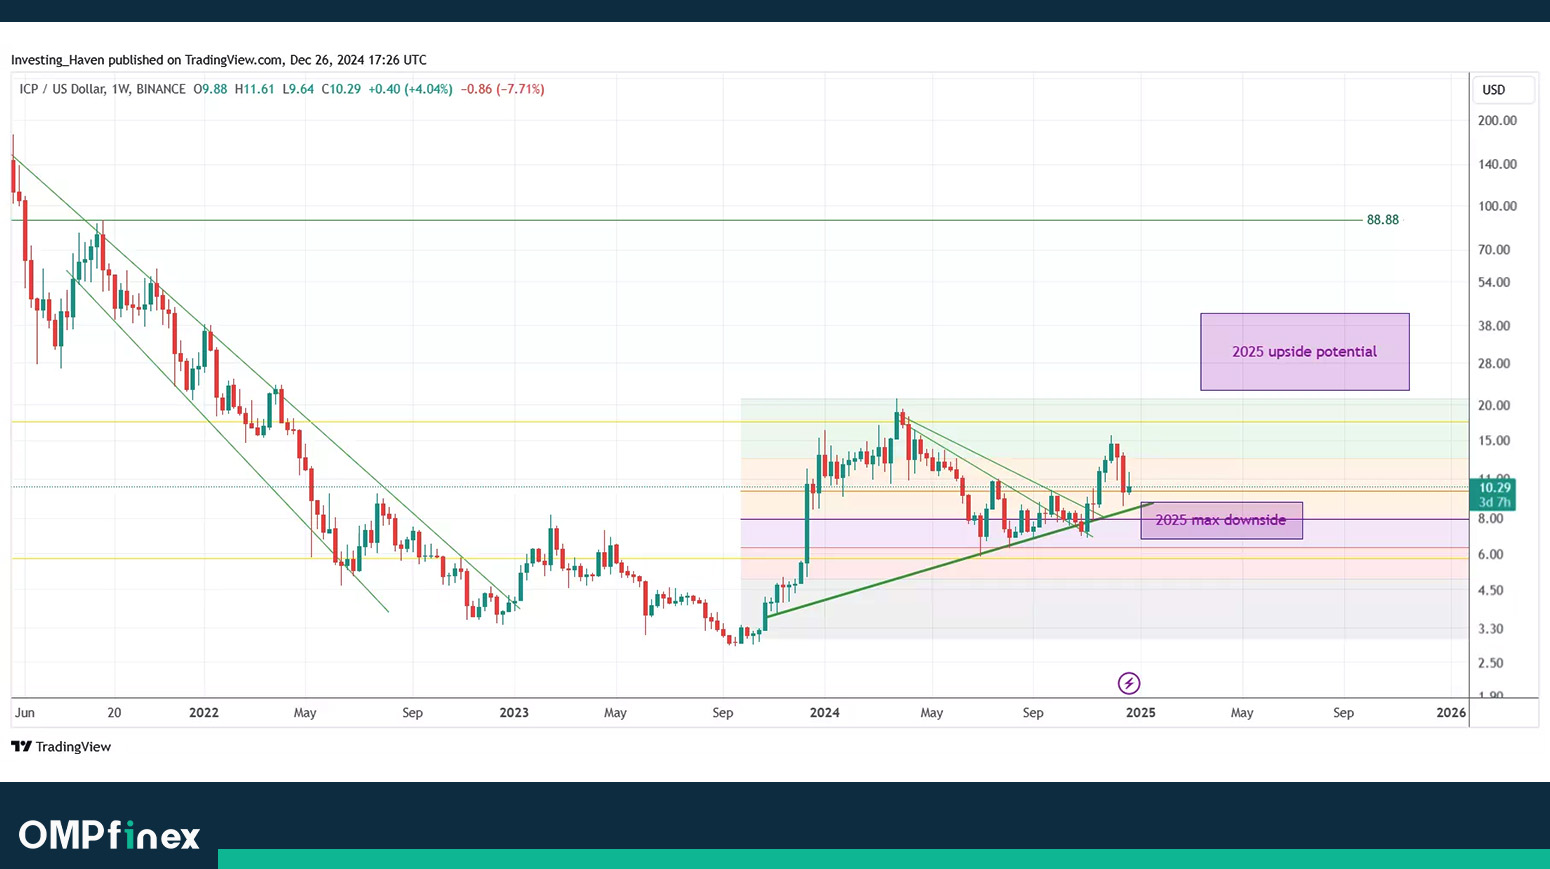Click the 88.88 horizontal line label
This screenshot has width=1550, height=869.
click(x=1382, y=220)
